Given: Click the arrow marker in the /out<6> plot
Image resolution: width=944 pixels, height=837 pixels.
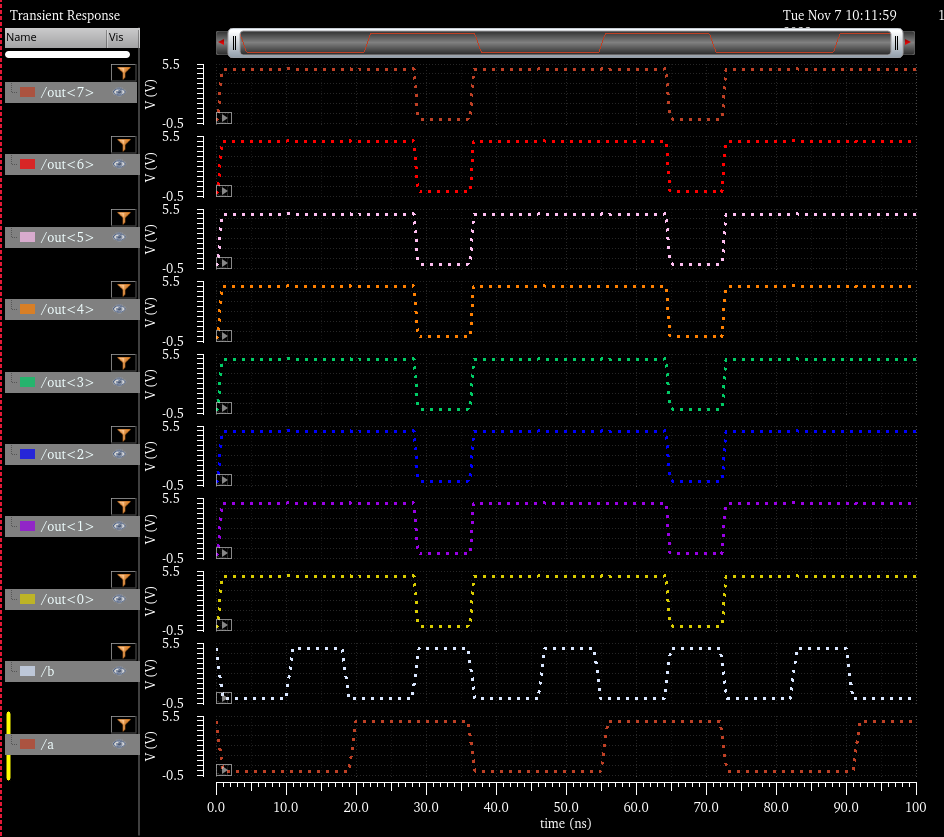Looking at the screenshot, I should point(224,191).
